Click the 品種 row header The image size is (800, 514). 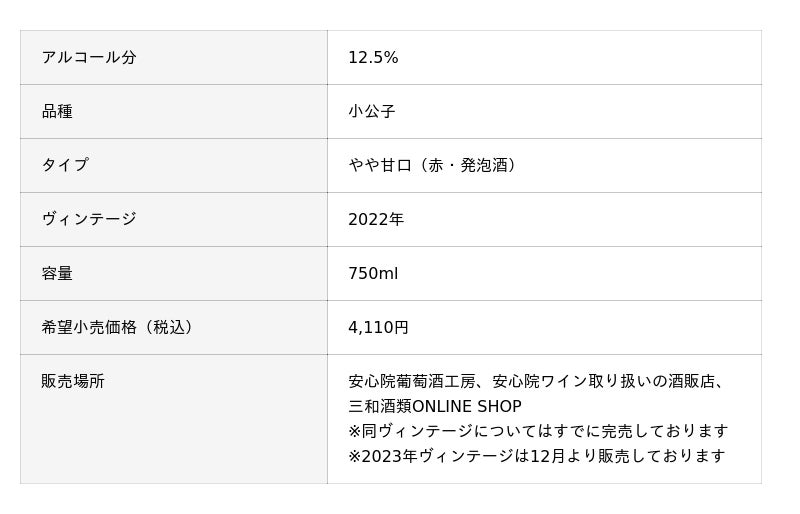pyautogui.click(x=57, y=112)
